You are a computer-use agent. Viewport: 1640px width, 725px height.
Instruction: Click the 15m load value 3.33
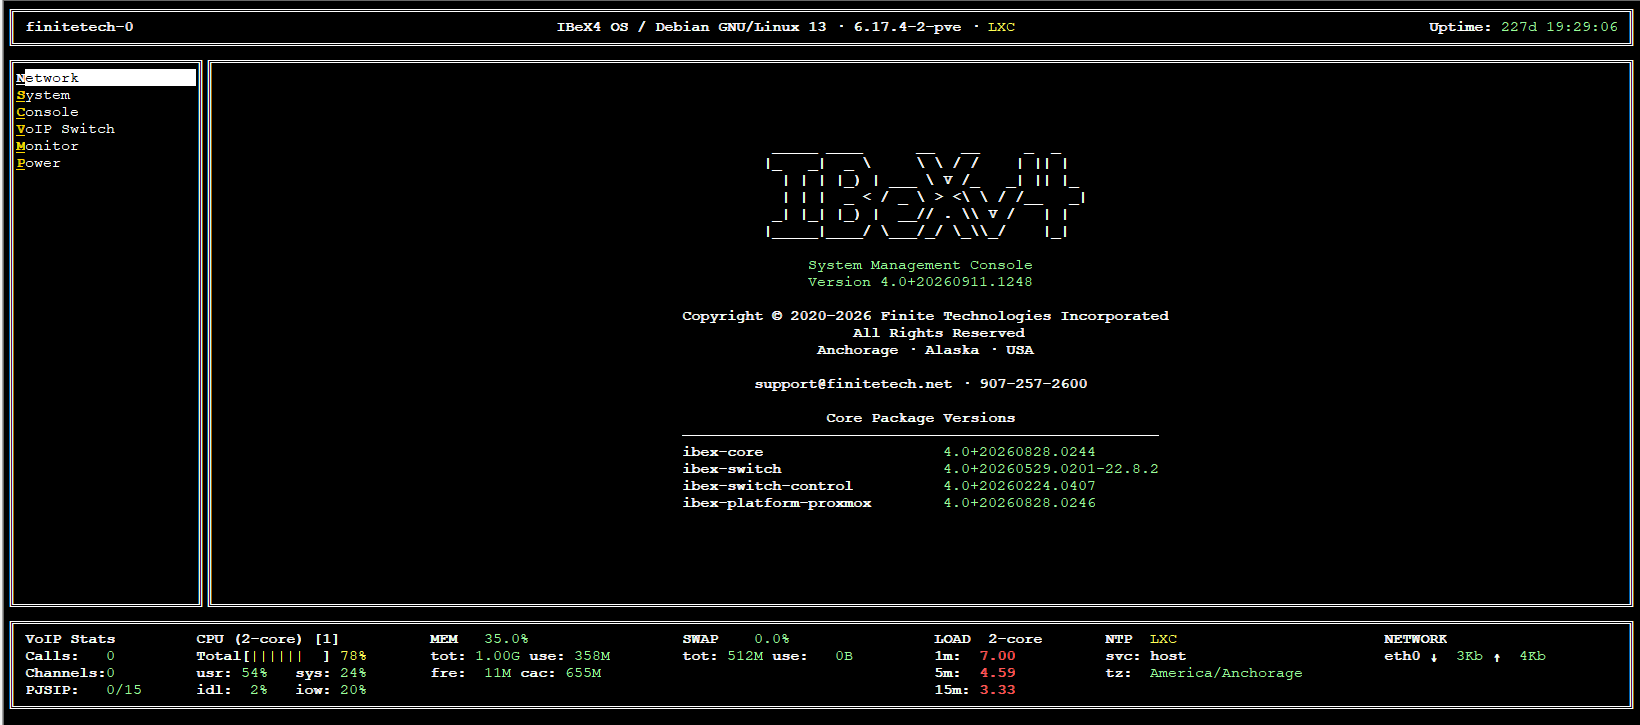997,690
